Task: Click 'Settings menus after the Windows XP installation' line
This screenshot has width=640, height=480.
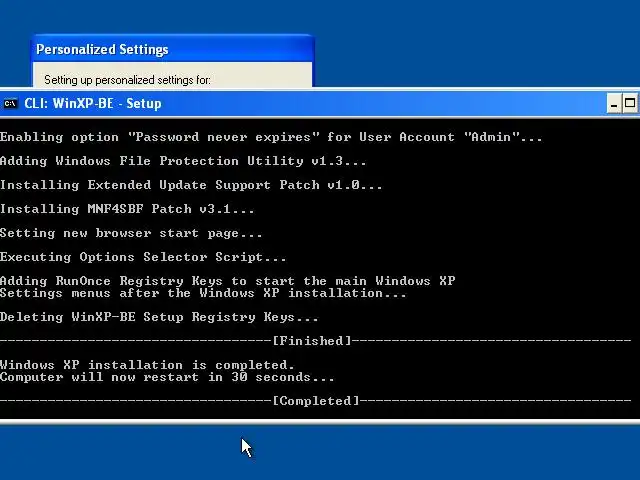Action: 203,293
